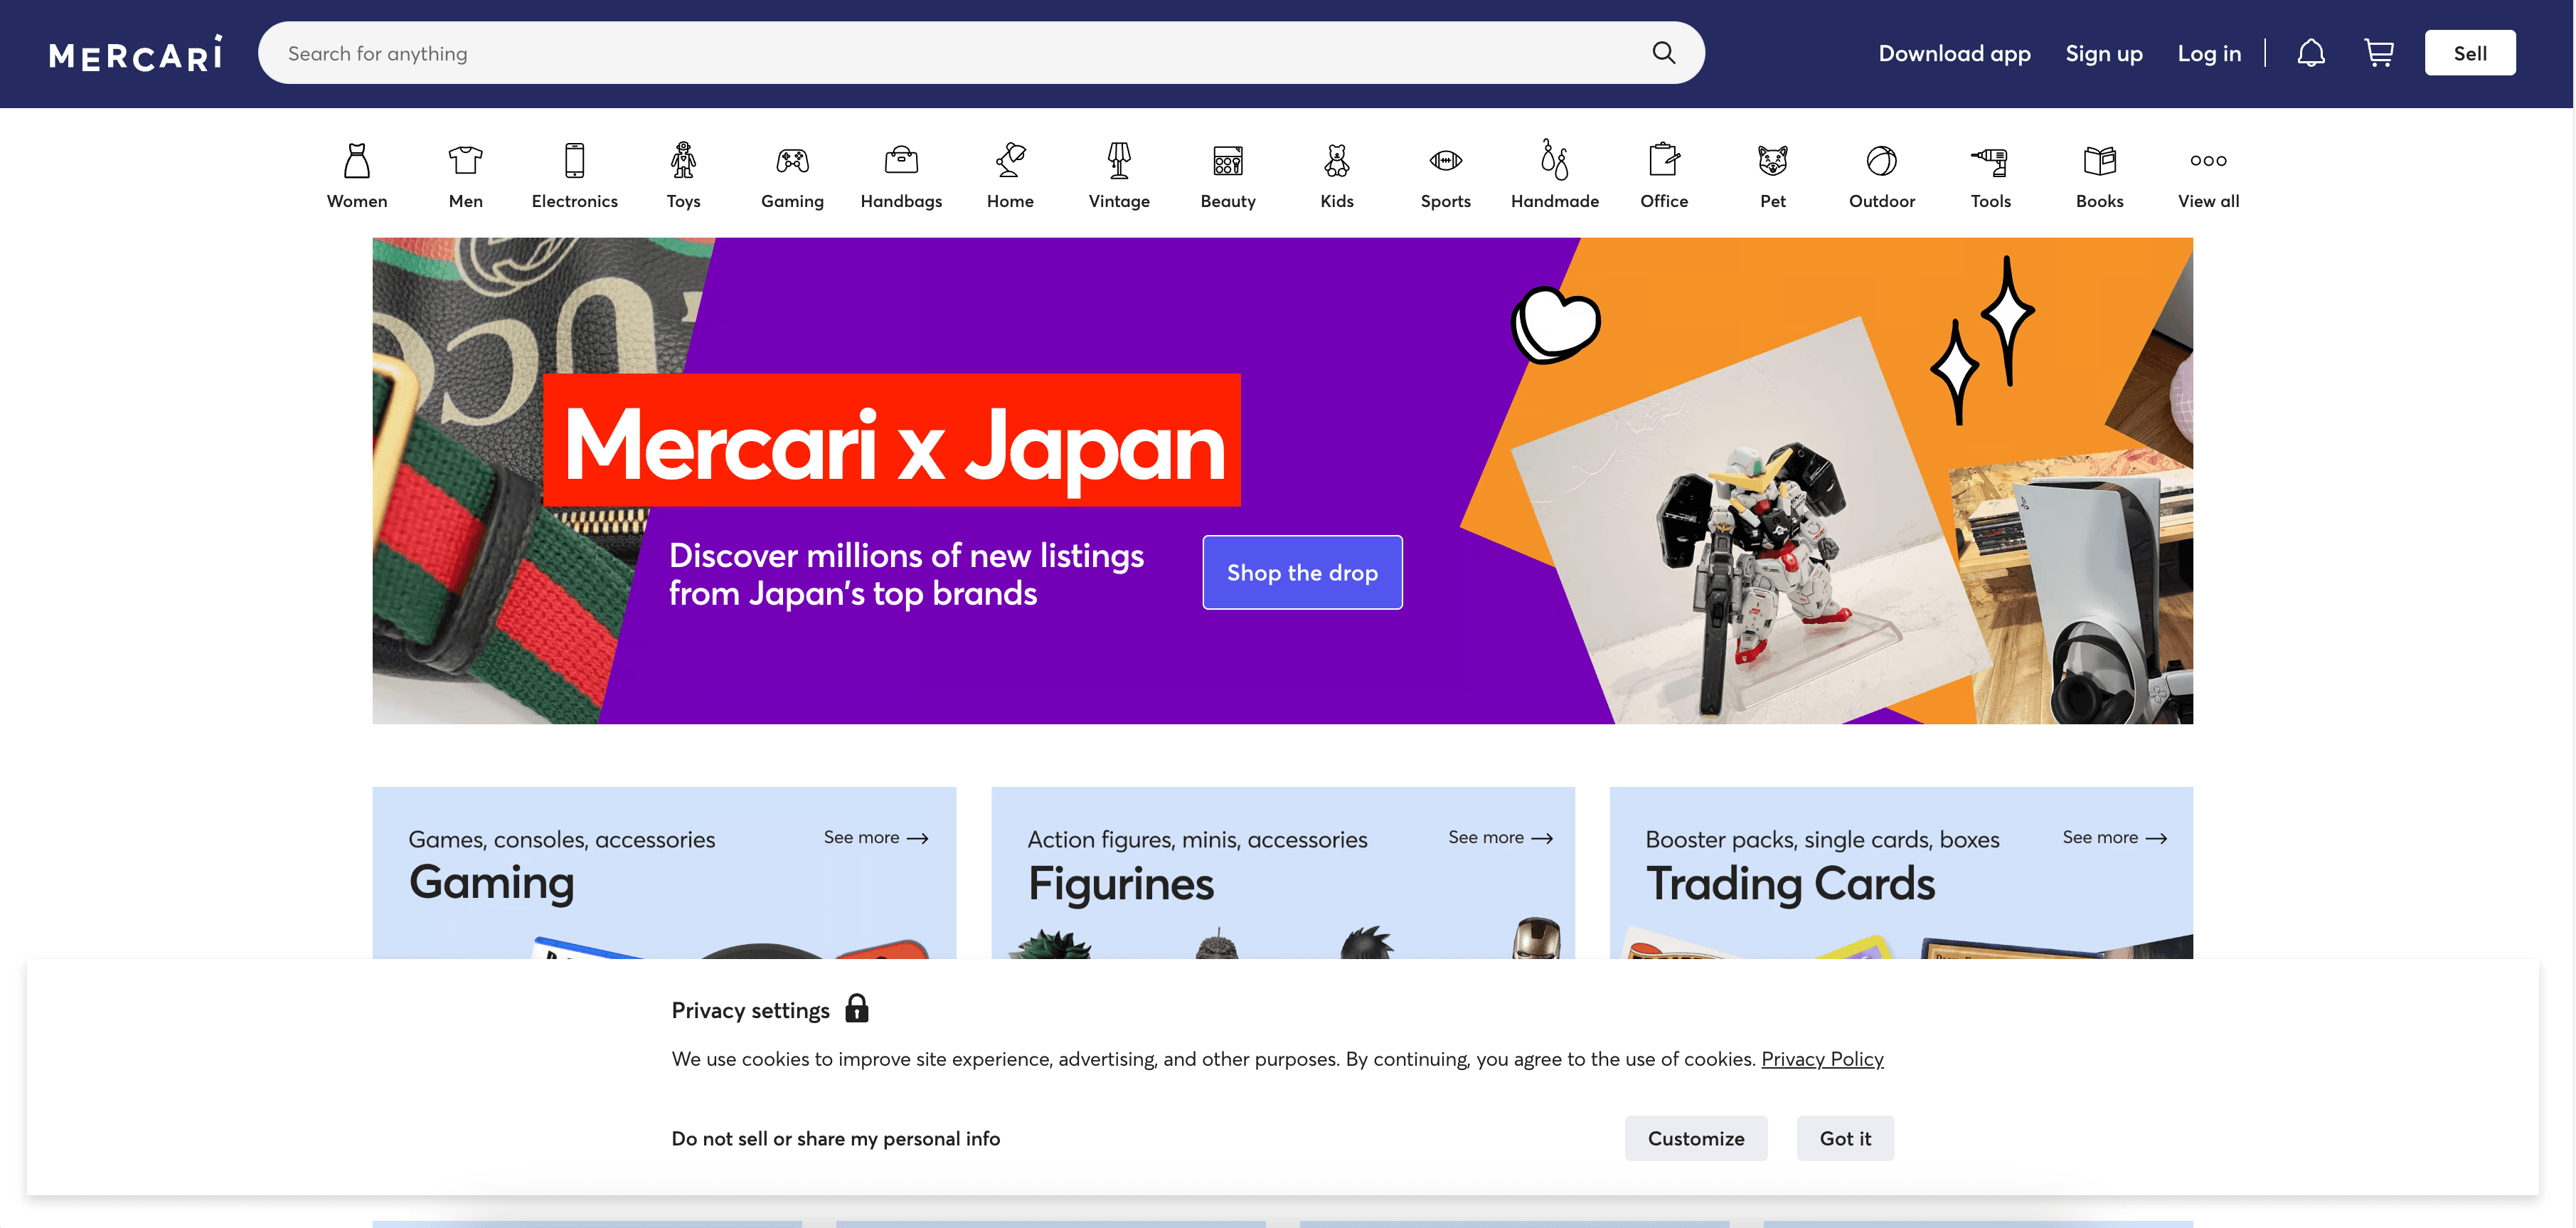Select the Gaming controller category icon
This screenshot has height=1228, width=2576.
tap(792, 161)
